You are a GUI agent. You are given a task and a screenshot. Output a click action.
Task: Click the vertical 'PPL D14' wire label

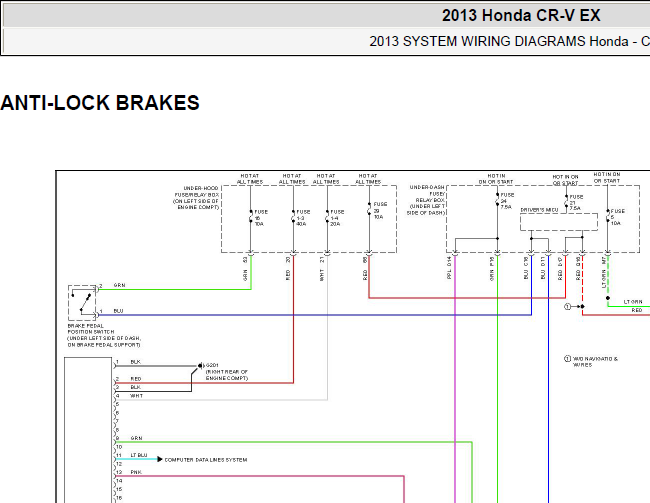(449, 268)
